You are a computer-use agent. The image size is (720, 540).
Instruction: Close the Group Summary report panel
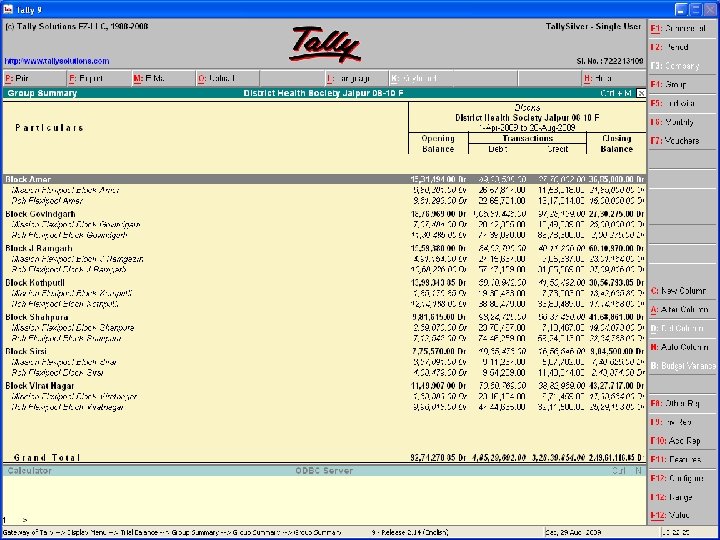tap(641, 93)
